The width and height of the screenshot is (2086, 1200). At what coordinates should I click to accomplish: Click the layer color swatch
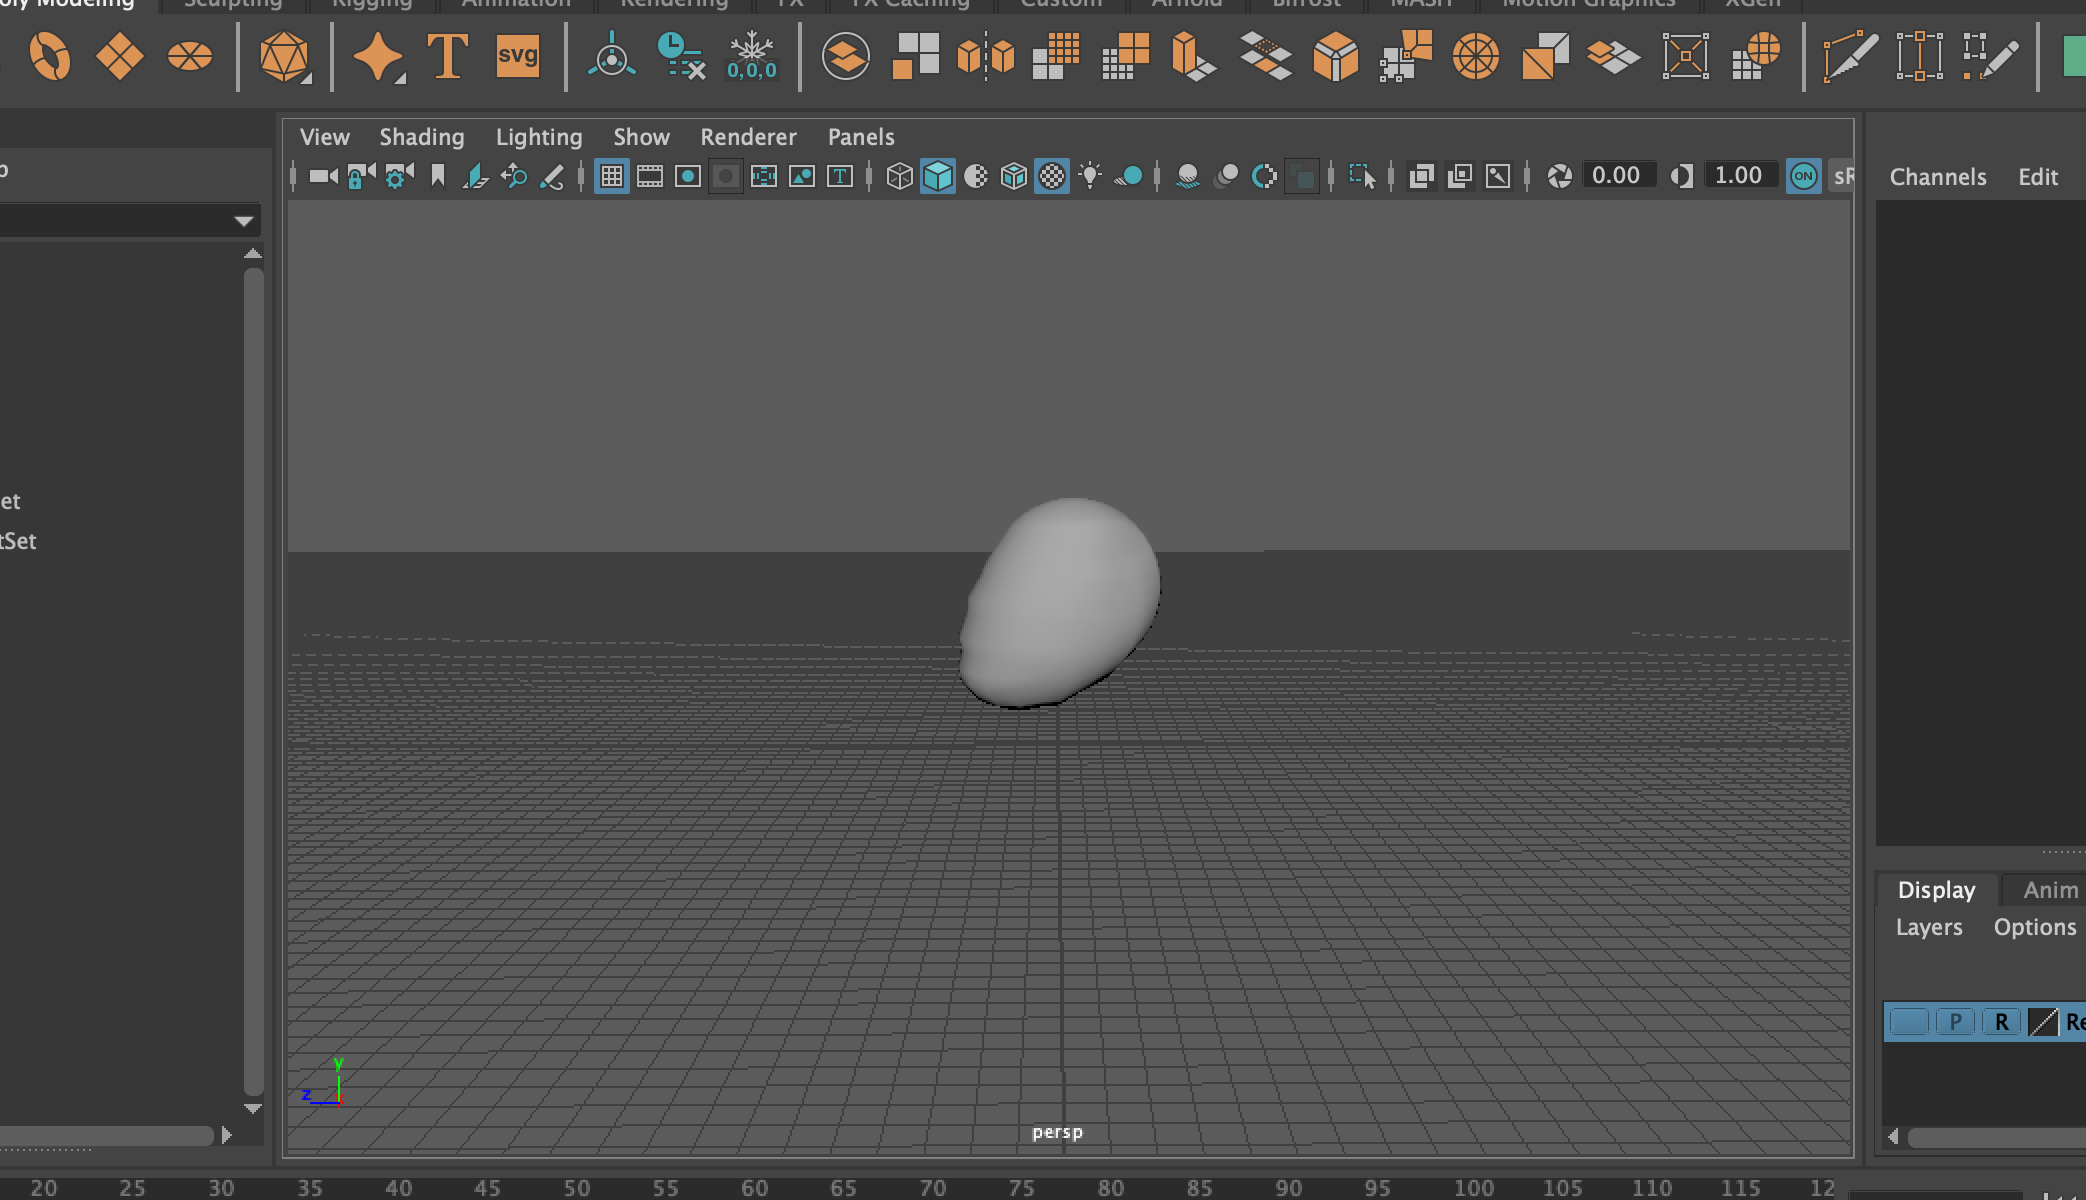pos(2043,1022)
